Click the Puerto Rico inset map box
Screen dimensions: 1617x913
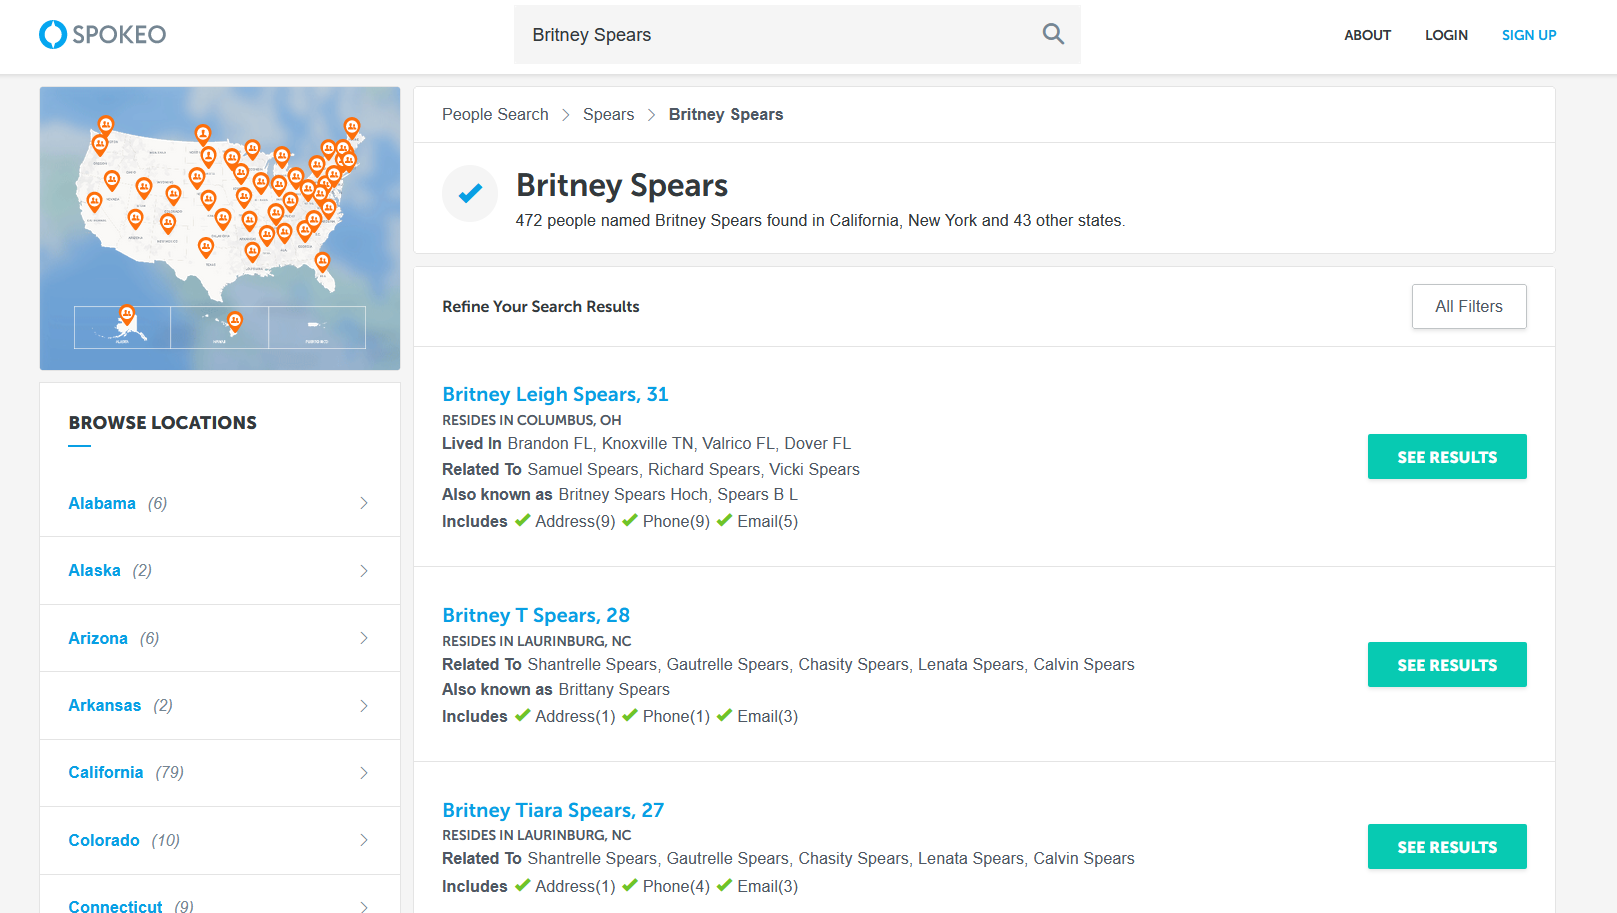[317, 327]
